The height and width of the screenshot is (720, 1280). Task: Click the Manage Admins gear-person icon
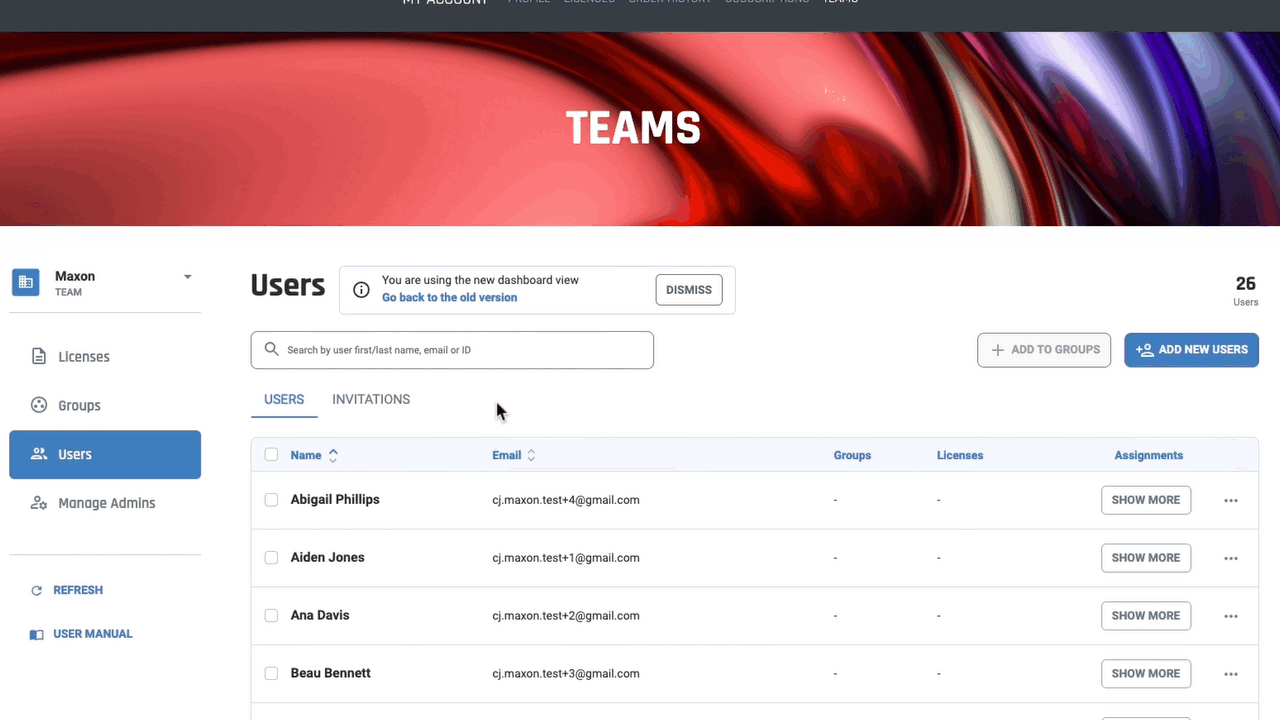tap(39, 503)
